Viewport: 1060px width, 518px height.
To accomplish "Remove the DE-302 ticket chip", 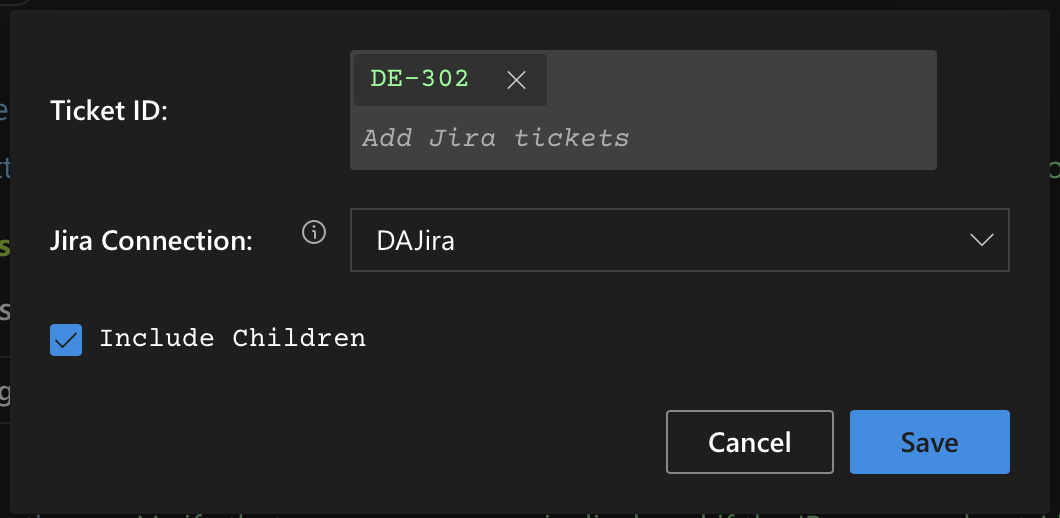I will pos(516,80).
